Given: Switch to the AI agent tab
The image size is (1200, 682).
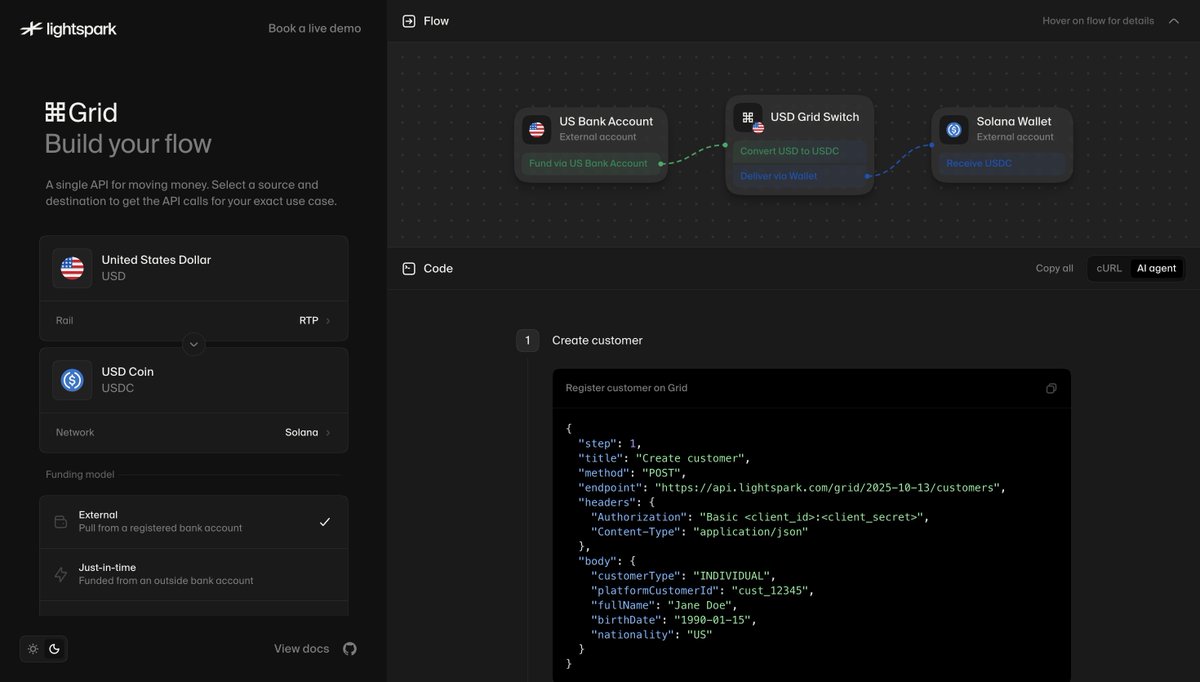Looking at the screenshot, I should 1156,268.
